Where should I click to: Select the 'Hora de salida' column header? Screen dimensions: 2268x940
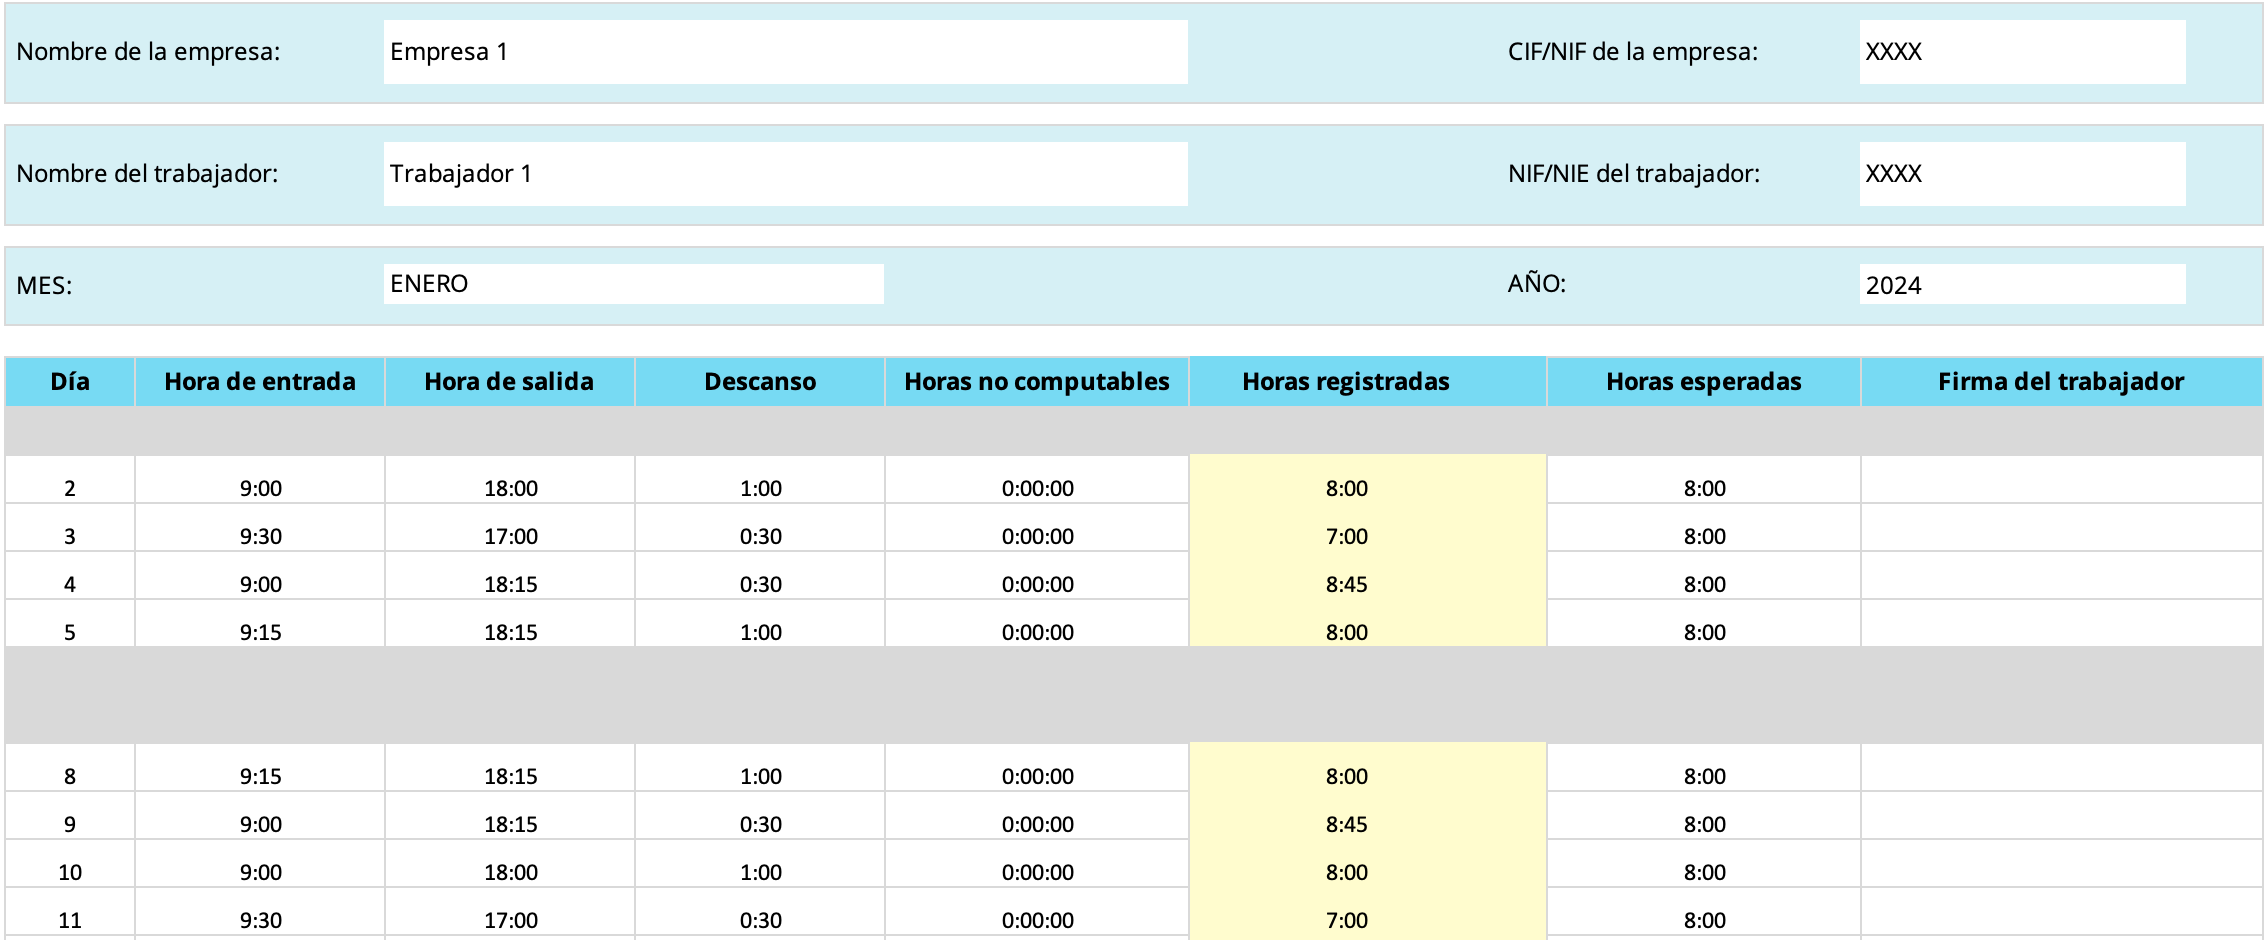(510, 381)
